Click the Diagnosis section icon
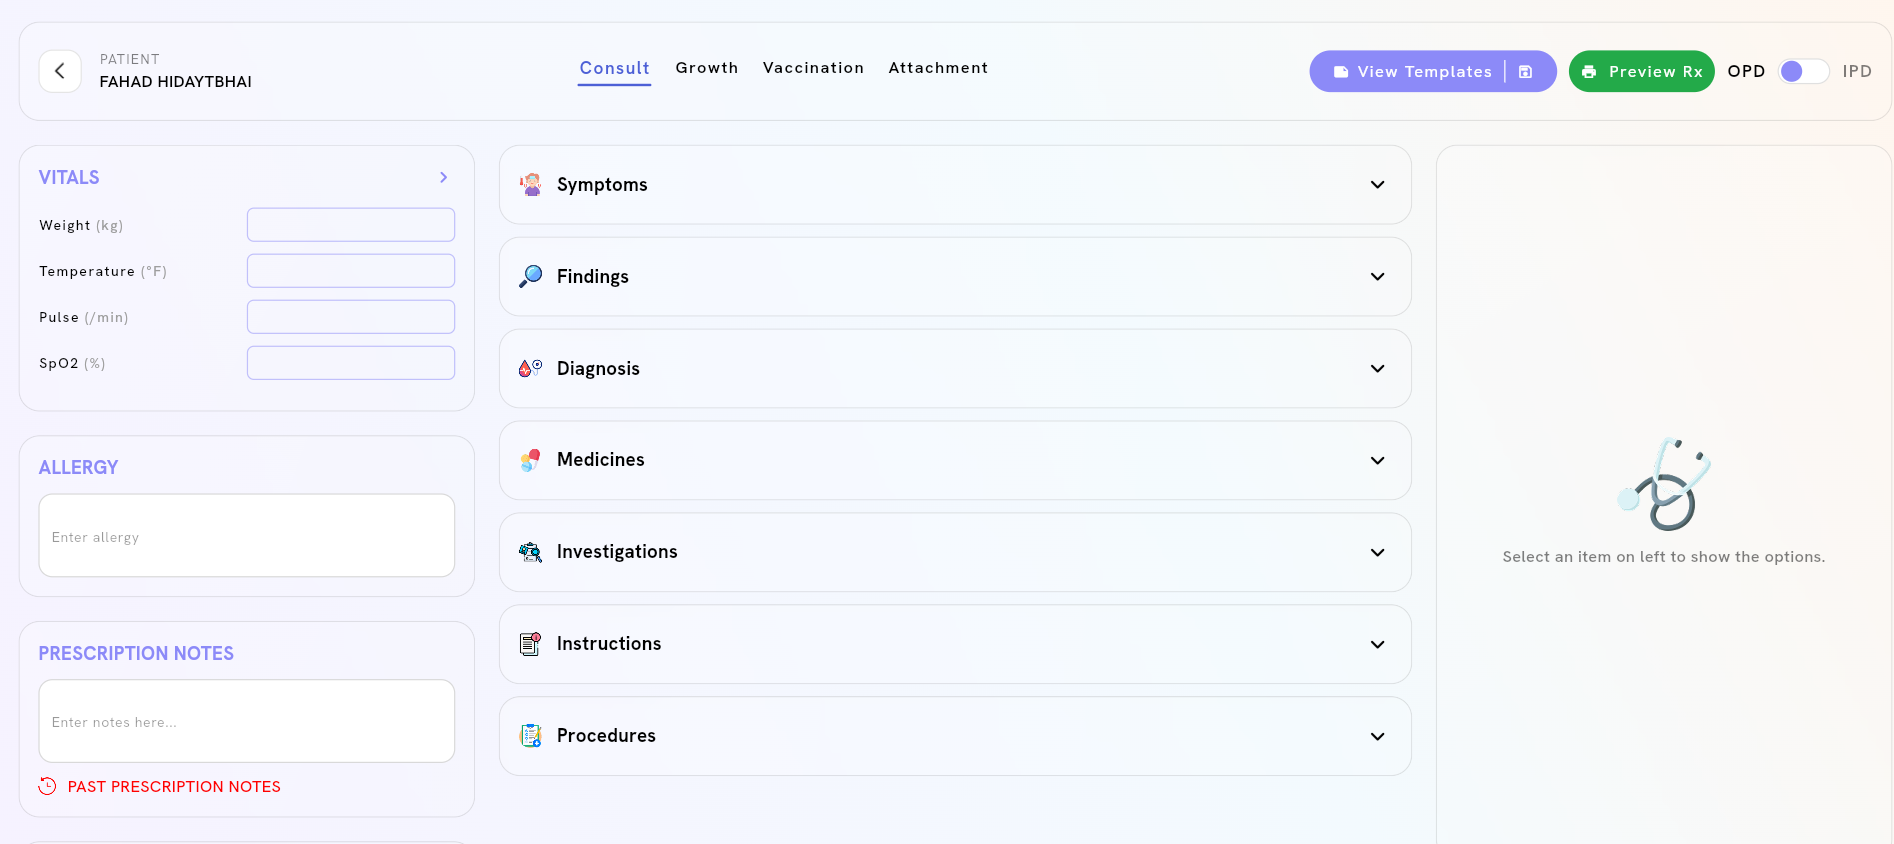The width and height of the screenshot is (1894, 844). 530,368
